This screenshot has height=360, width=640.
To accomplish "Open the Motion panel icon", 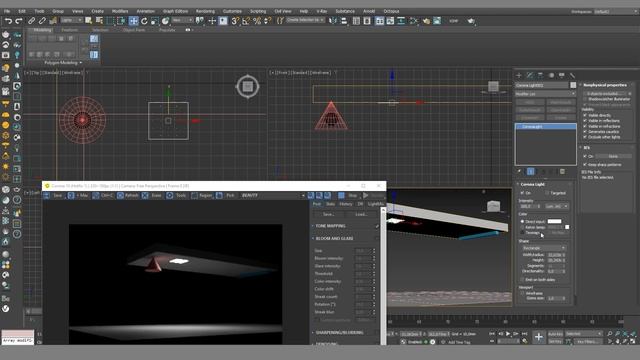I will pos(551,76).
